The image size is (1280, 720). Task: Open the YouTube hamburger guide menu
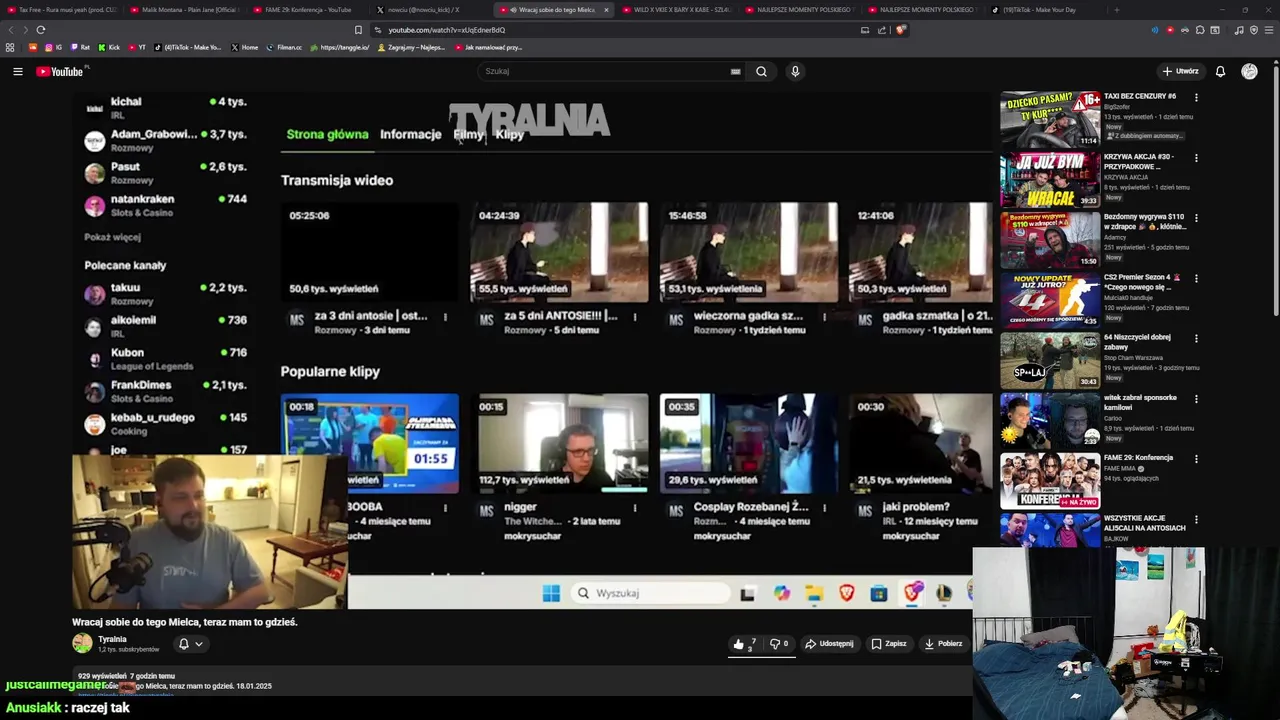click(17, 71)
